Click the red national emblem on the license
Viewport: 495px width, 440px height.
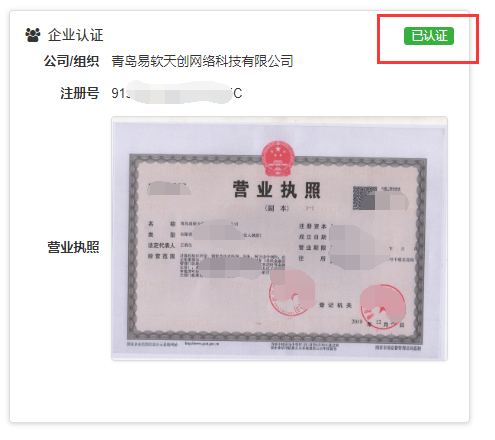pos(278,159)
